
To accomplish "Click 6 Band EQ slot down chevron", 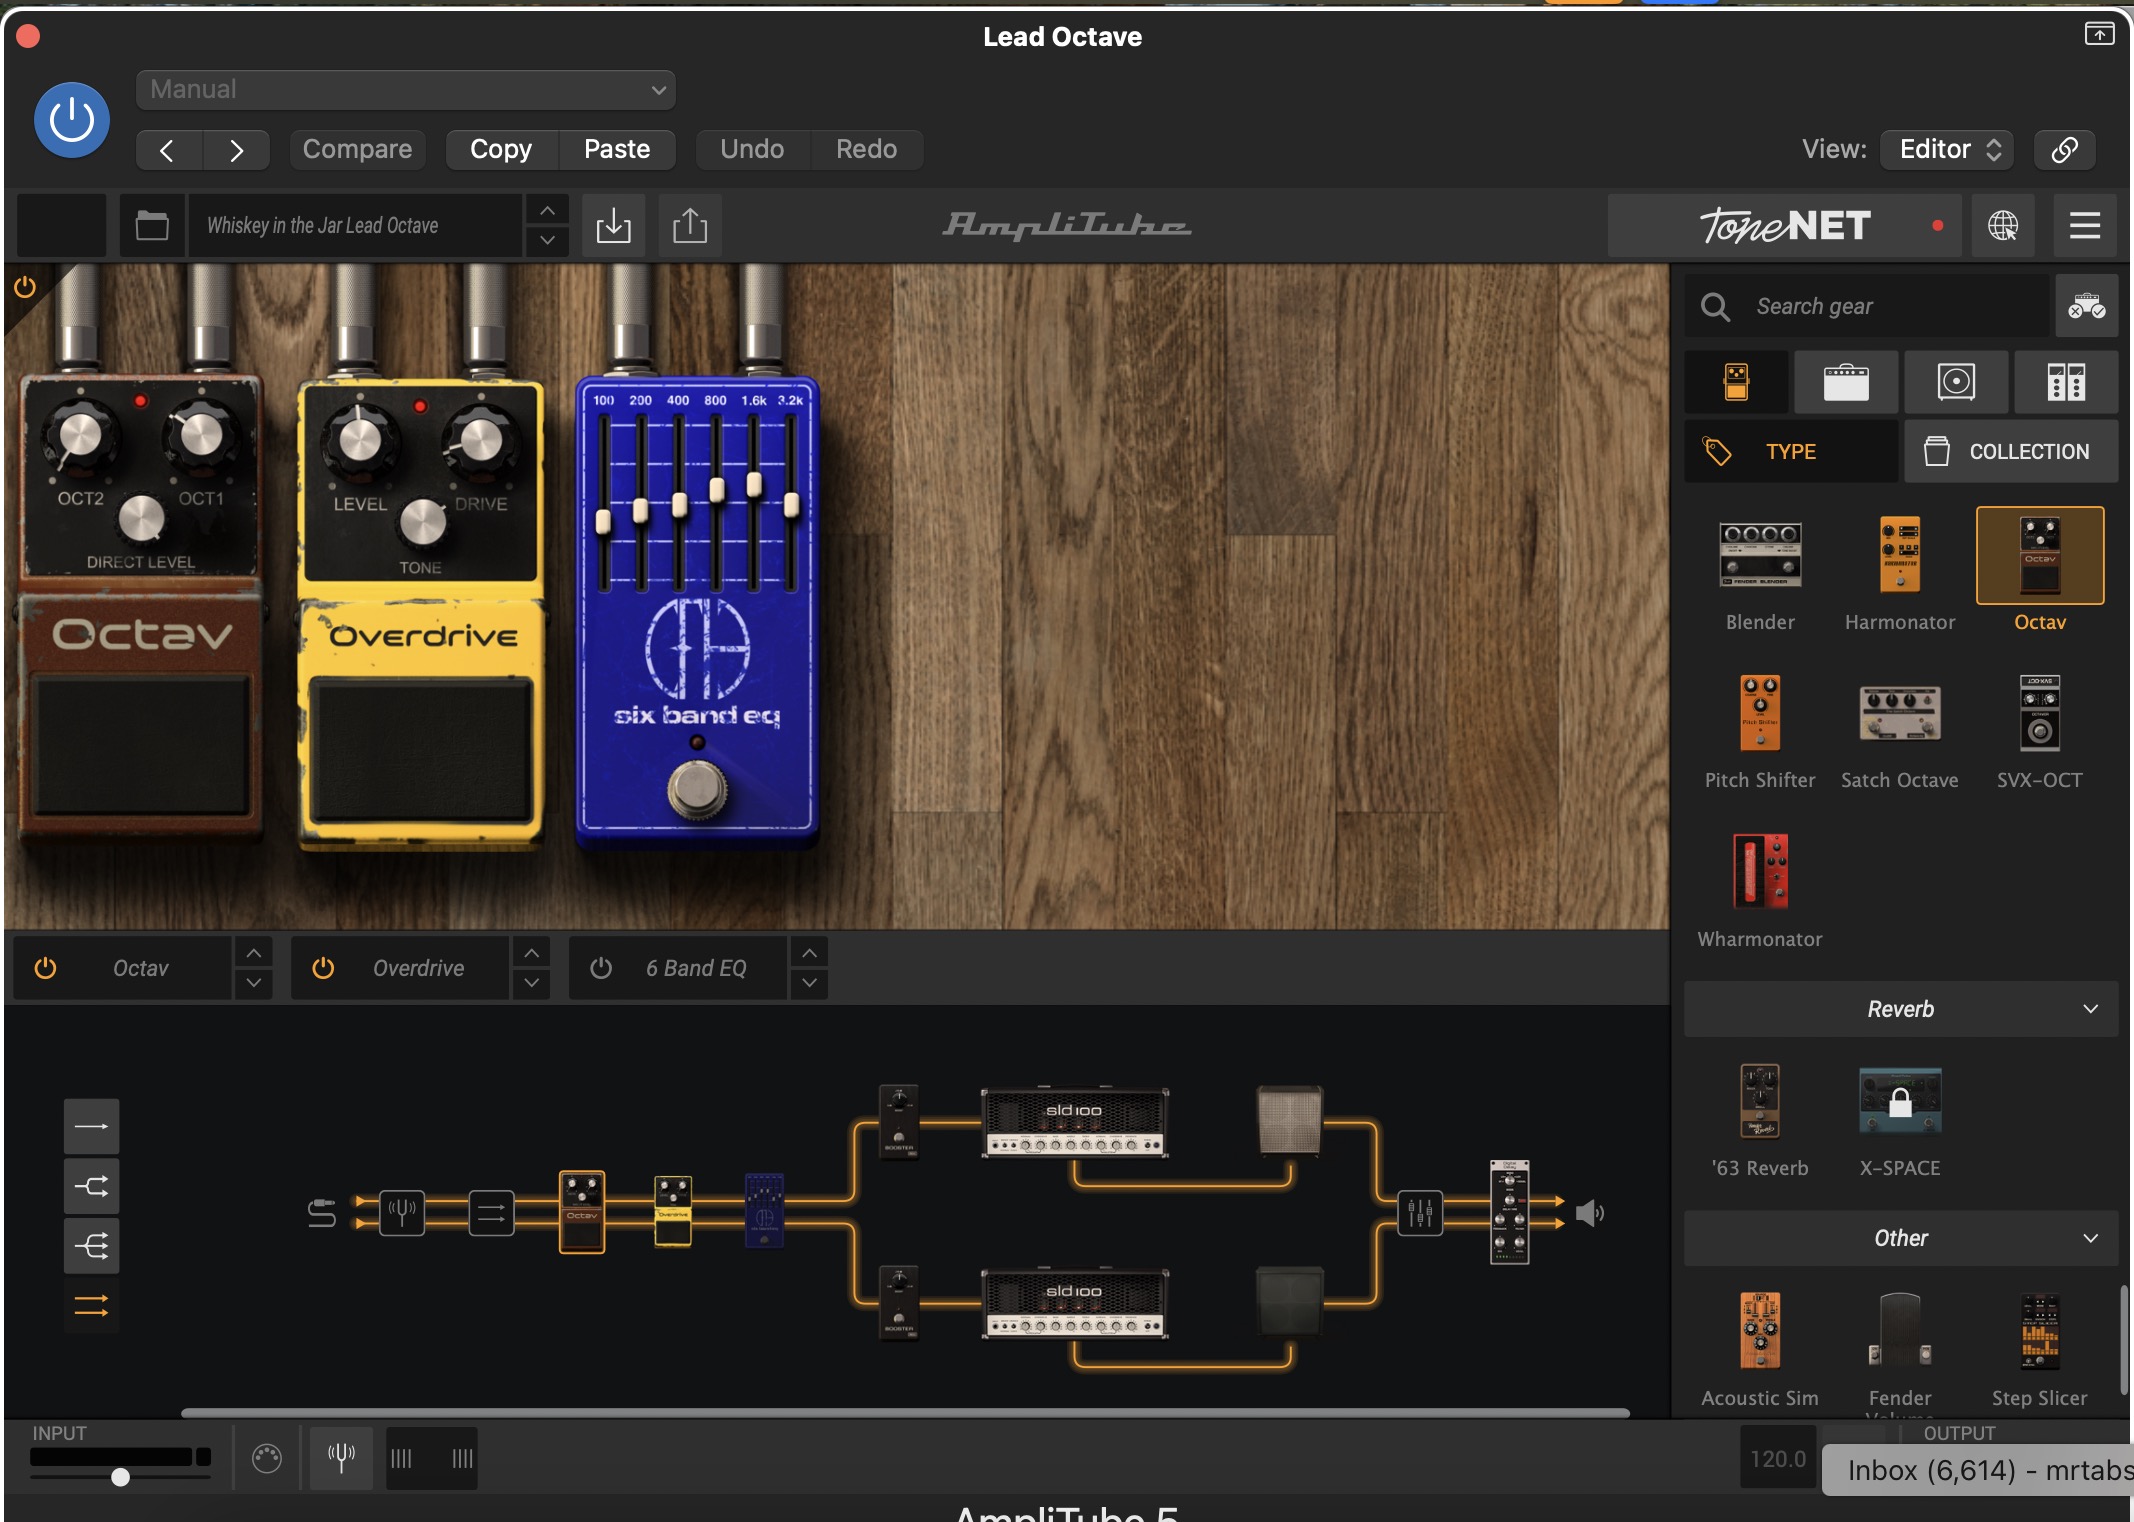I will tap(810, 983).
